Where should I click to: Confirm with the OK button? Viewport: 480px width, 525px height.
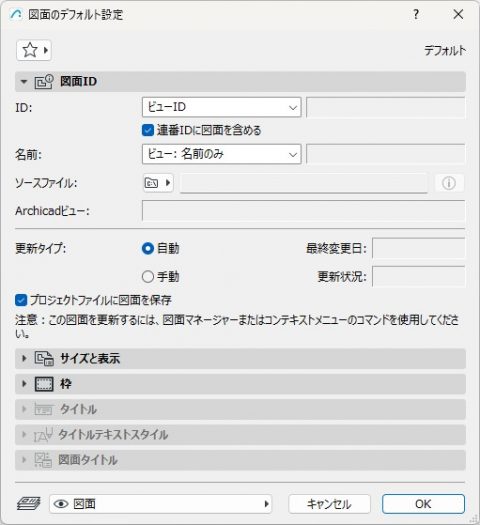[x=423, y=504]
